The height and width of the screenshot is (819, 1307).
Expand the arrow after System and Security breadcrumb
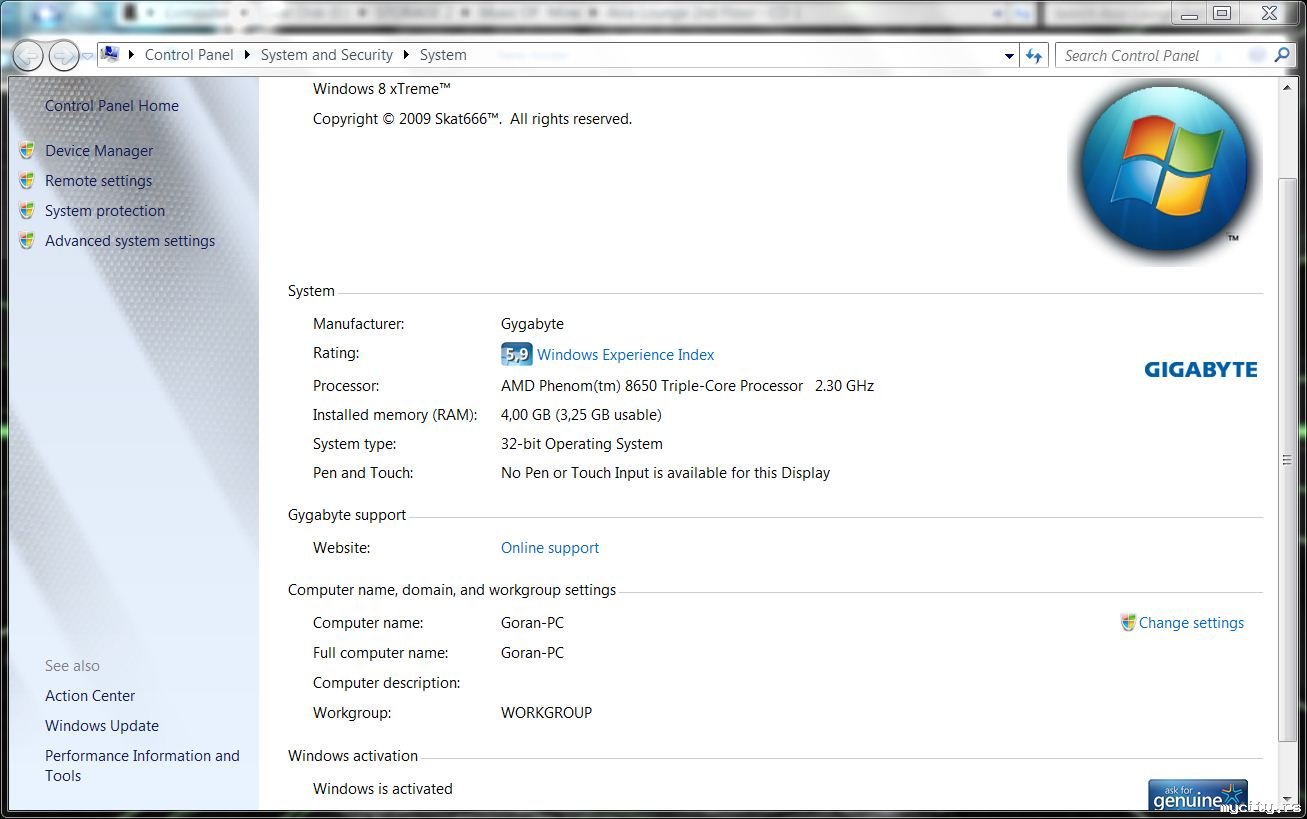point(406,55)
